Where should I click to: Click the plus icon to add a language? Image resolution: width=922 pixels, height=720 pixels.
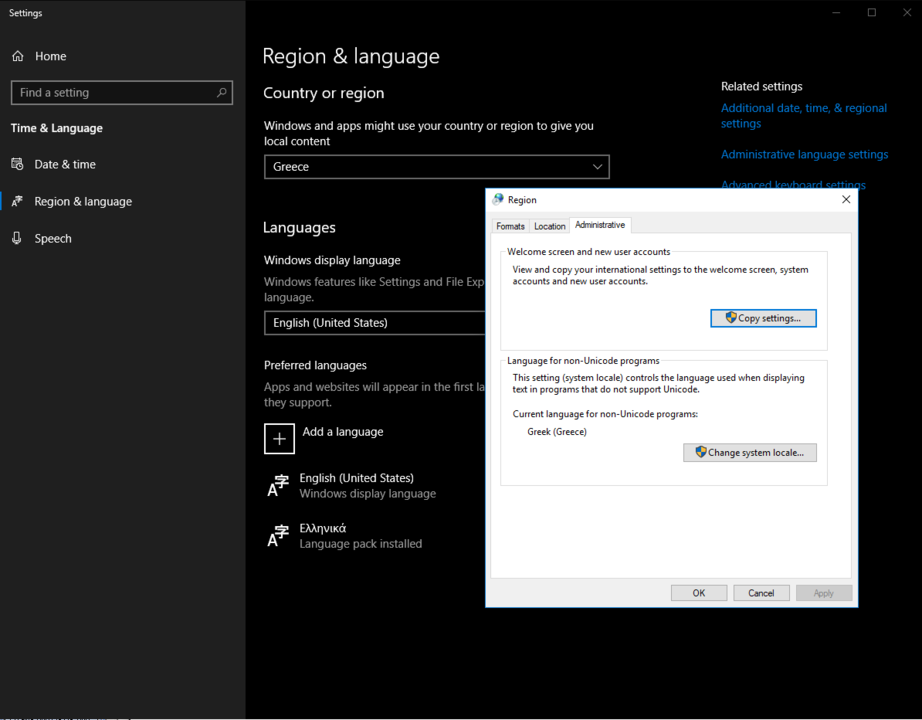[x=279, y=438]
